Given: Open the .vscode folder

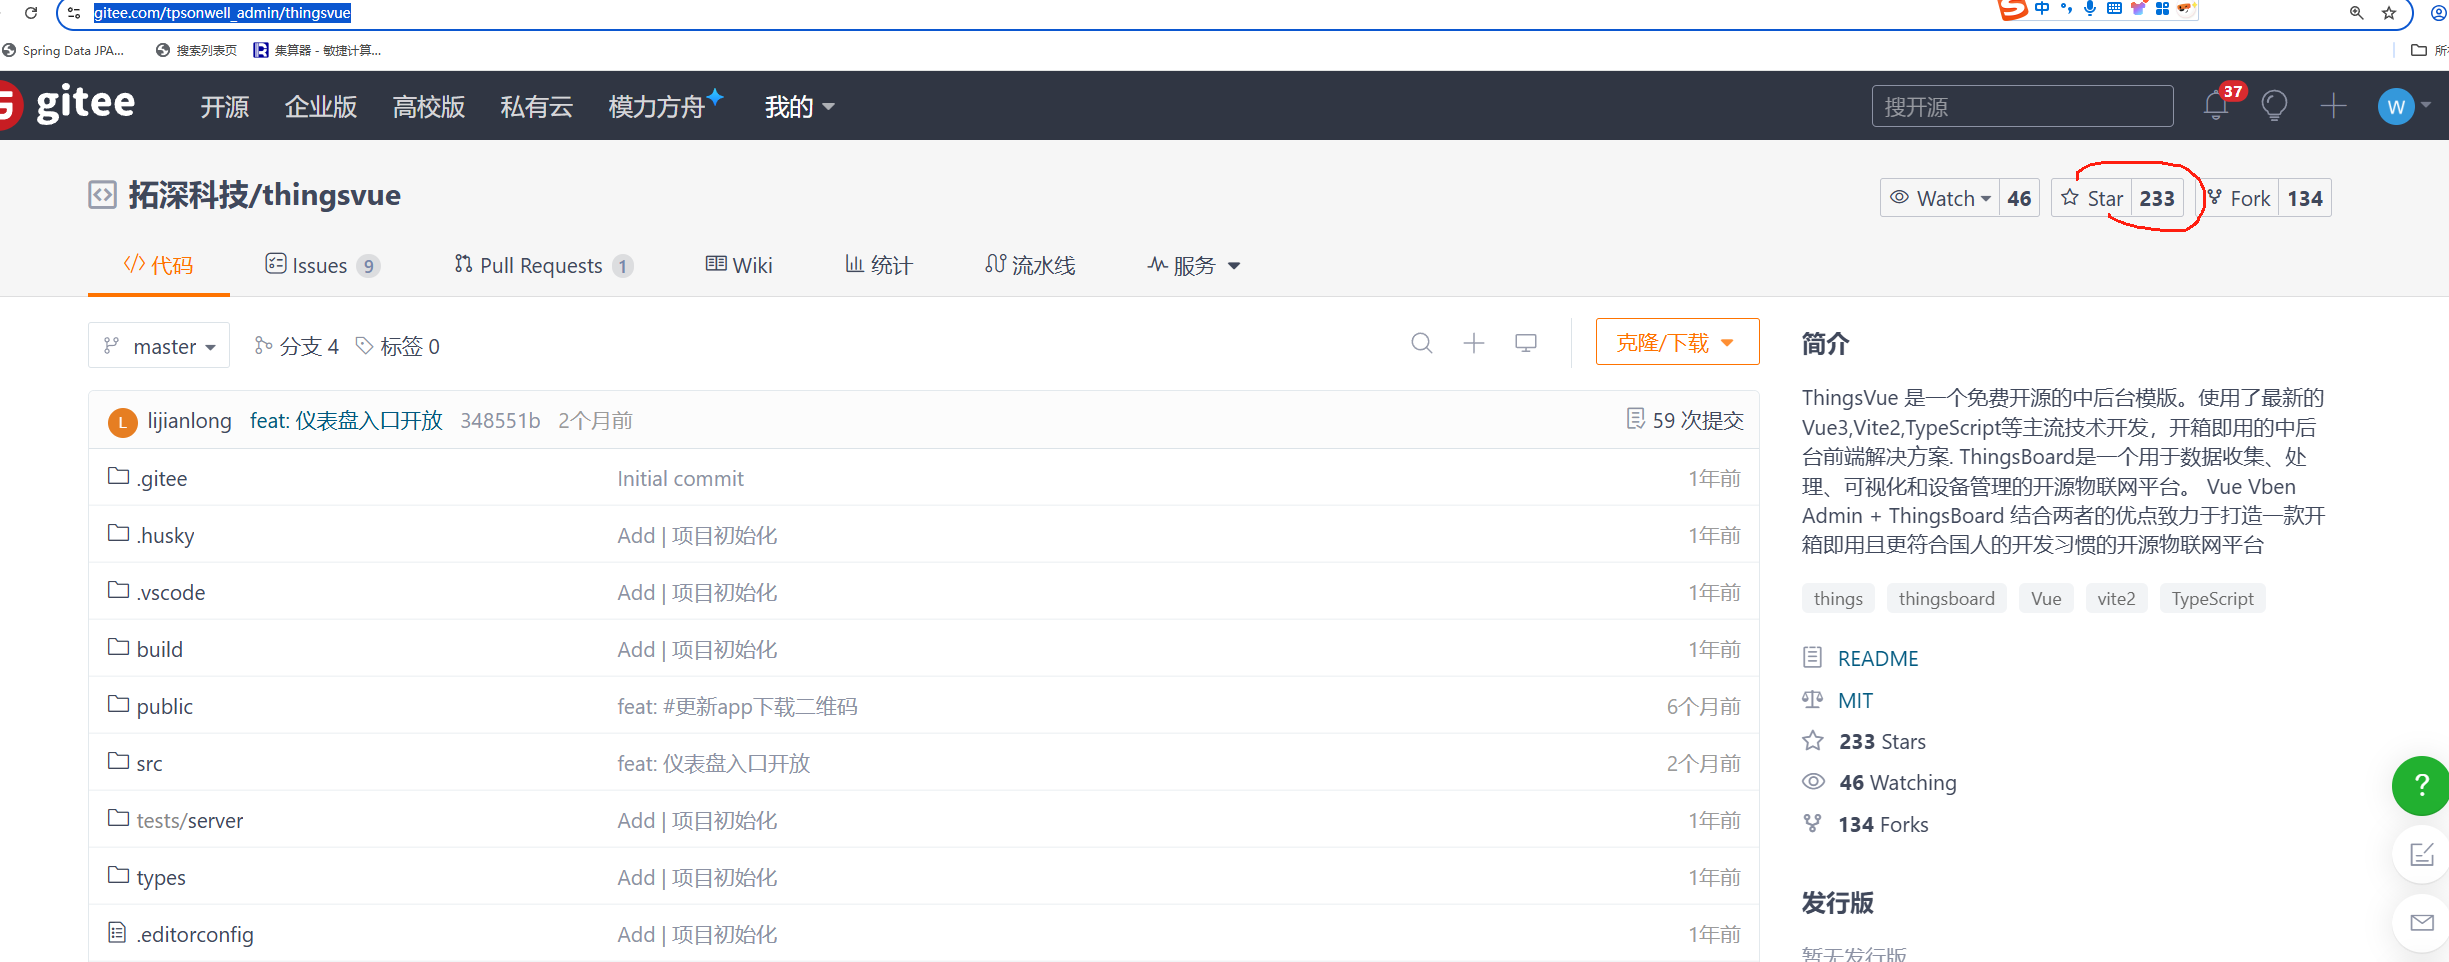Looking at the screenshot, I should [x=171, y=592].
